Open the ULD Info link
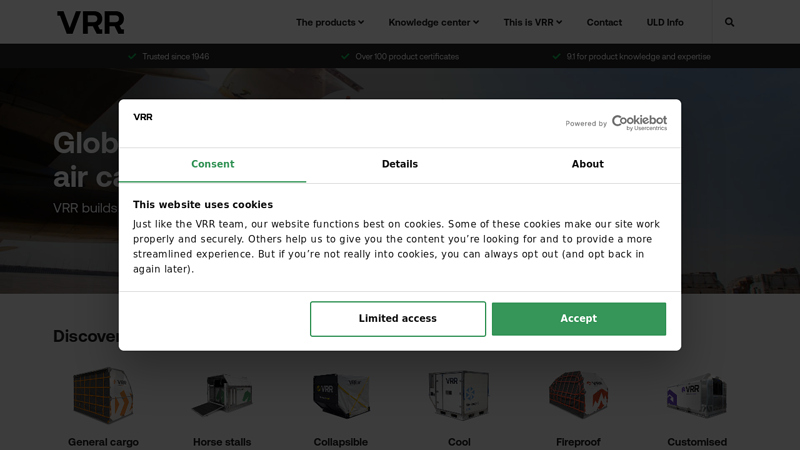The height and width of the screenshot is (450, 800). click(x=665, y=22)
